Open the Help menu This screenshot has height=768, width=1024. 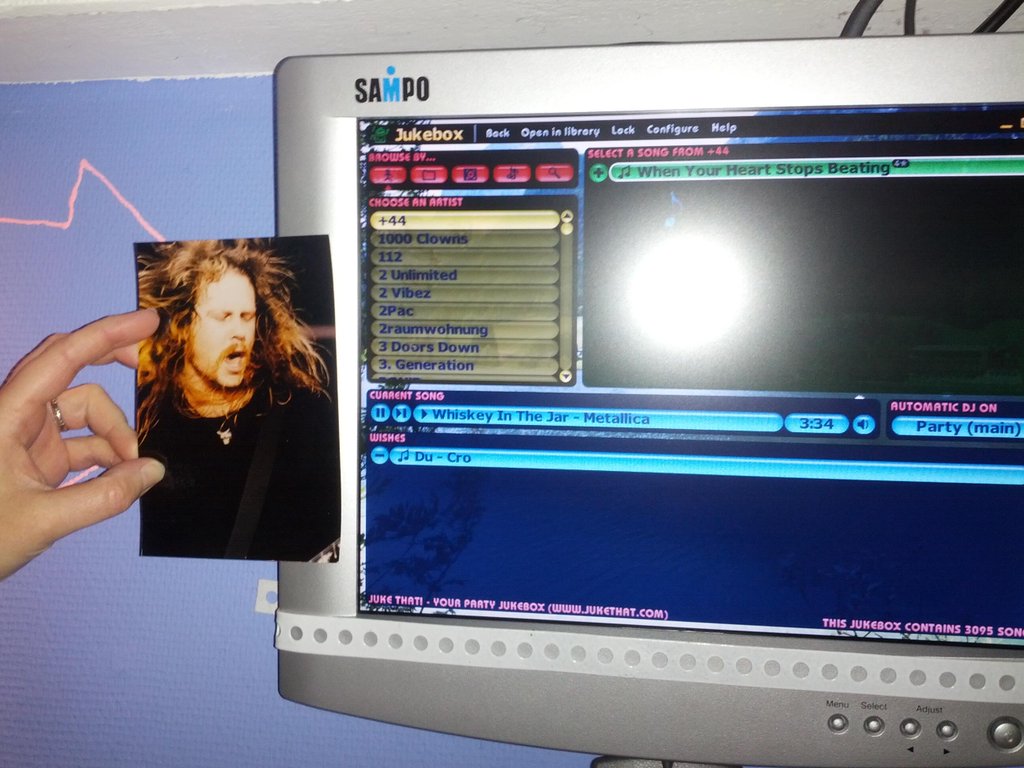point(724,128)
